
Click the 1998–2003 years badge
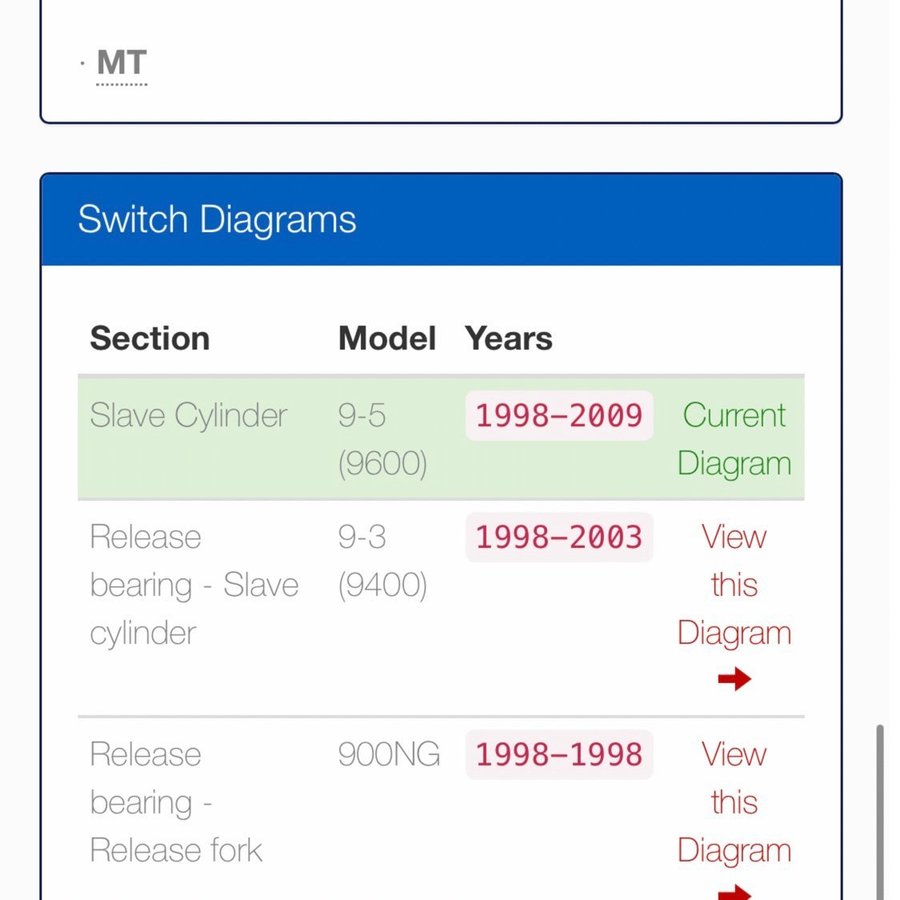click(x=559, y=538)
